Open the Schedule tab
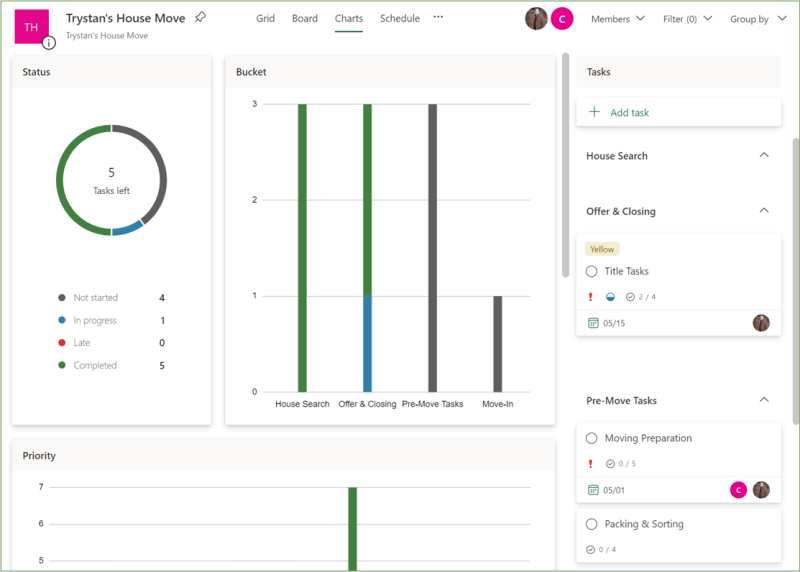Viewport: 800px width, 572px height. pos(399,18)
